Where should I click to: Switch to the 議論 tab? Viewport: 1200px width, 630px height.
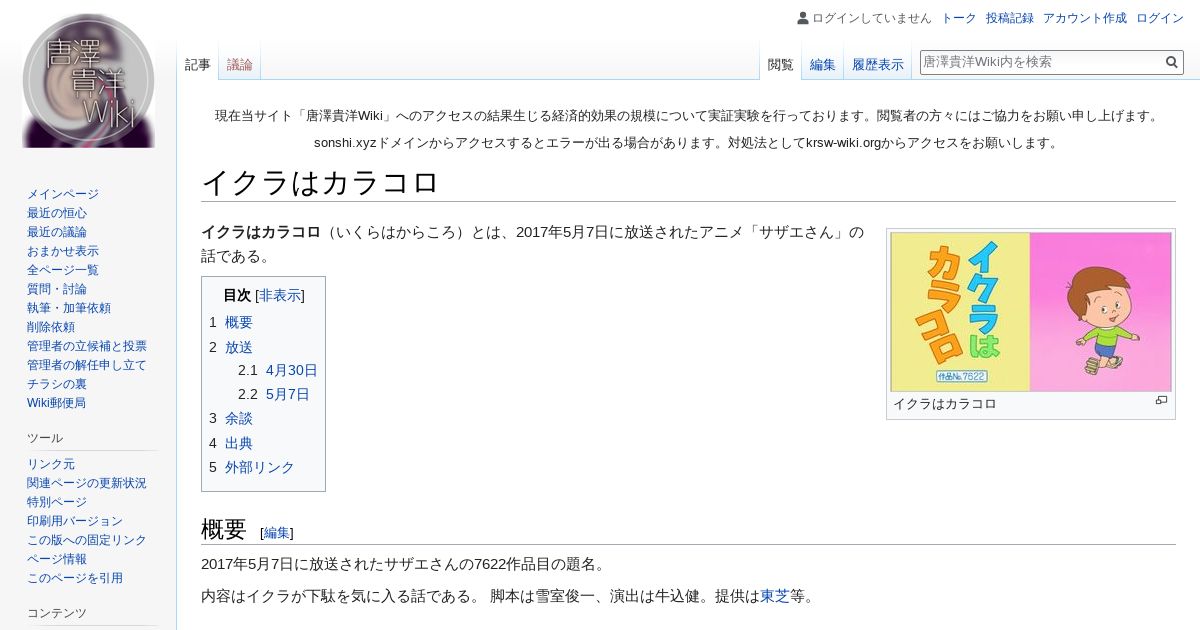tap(240, 65)
